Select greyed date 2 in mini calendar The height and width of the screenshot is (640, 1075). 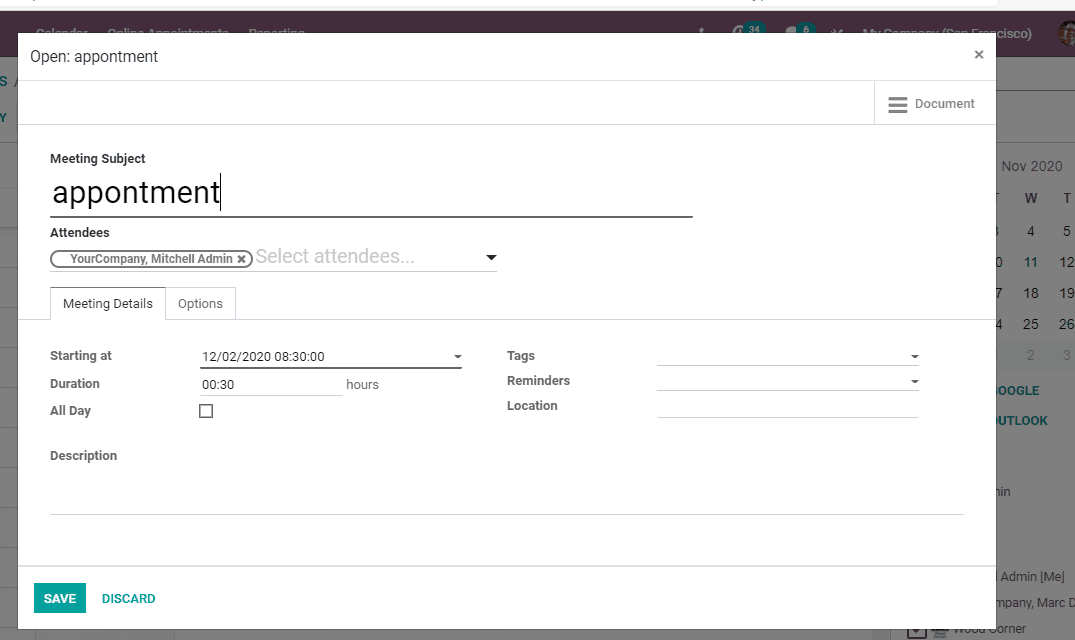coord(1030,355)
